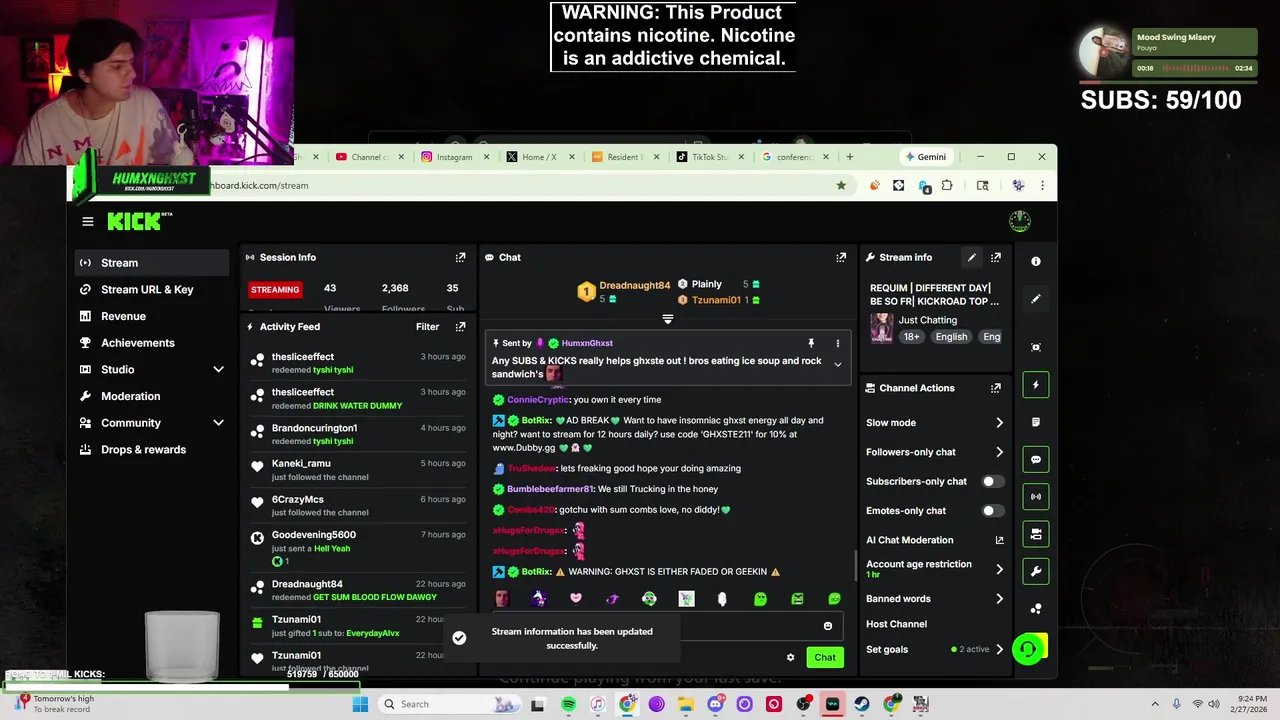
Task: Open Achievements in the sidebar
Action: click(152, 342)
